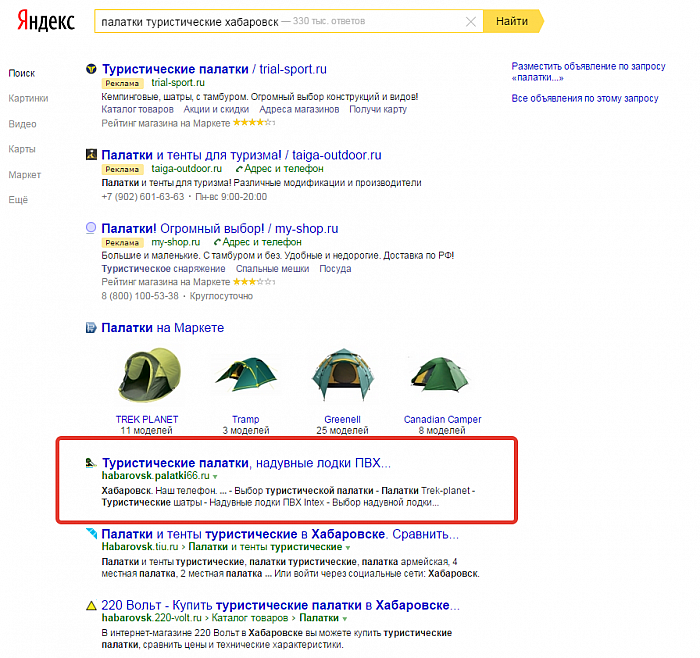Open Посуда sitelink
This screenshot has height=658, width=700.
[335, 269]
